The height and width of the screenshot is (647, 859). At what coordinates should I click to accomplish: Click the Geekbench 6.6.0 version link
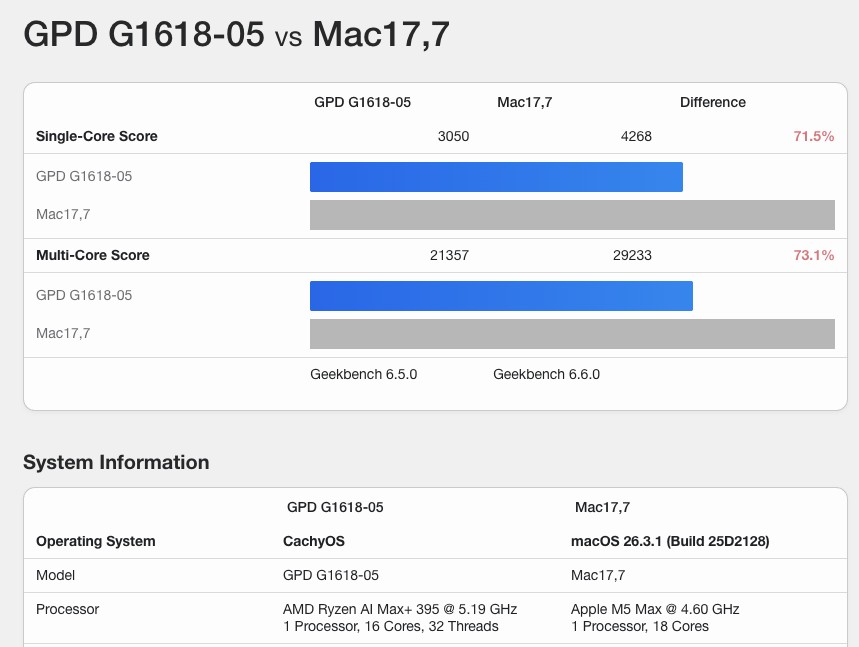point(545,374)
